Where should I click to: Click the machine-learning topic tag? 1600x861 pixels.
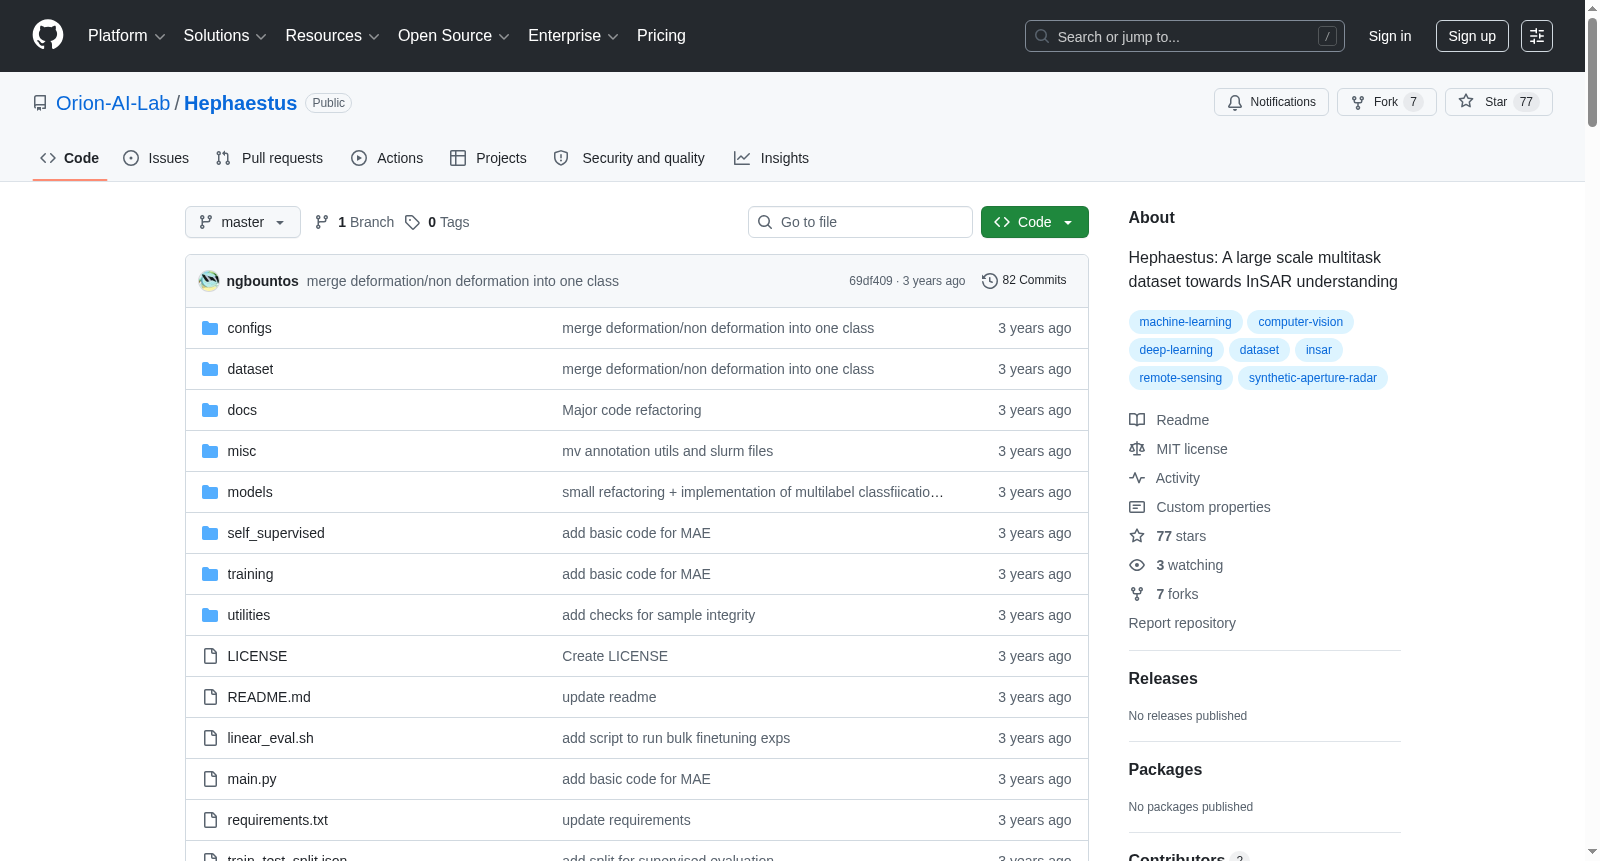(1185, 322)
